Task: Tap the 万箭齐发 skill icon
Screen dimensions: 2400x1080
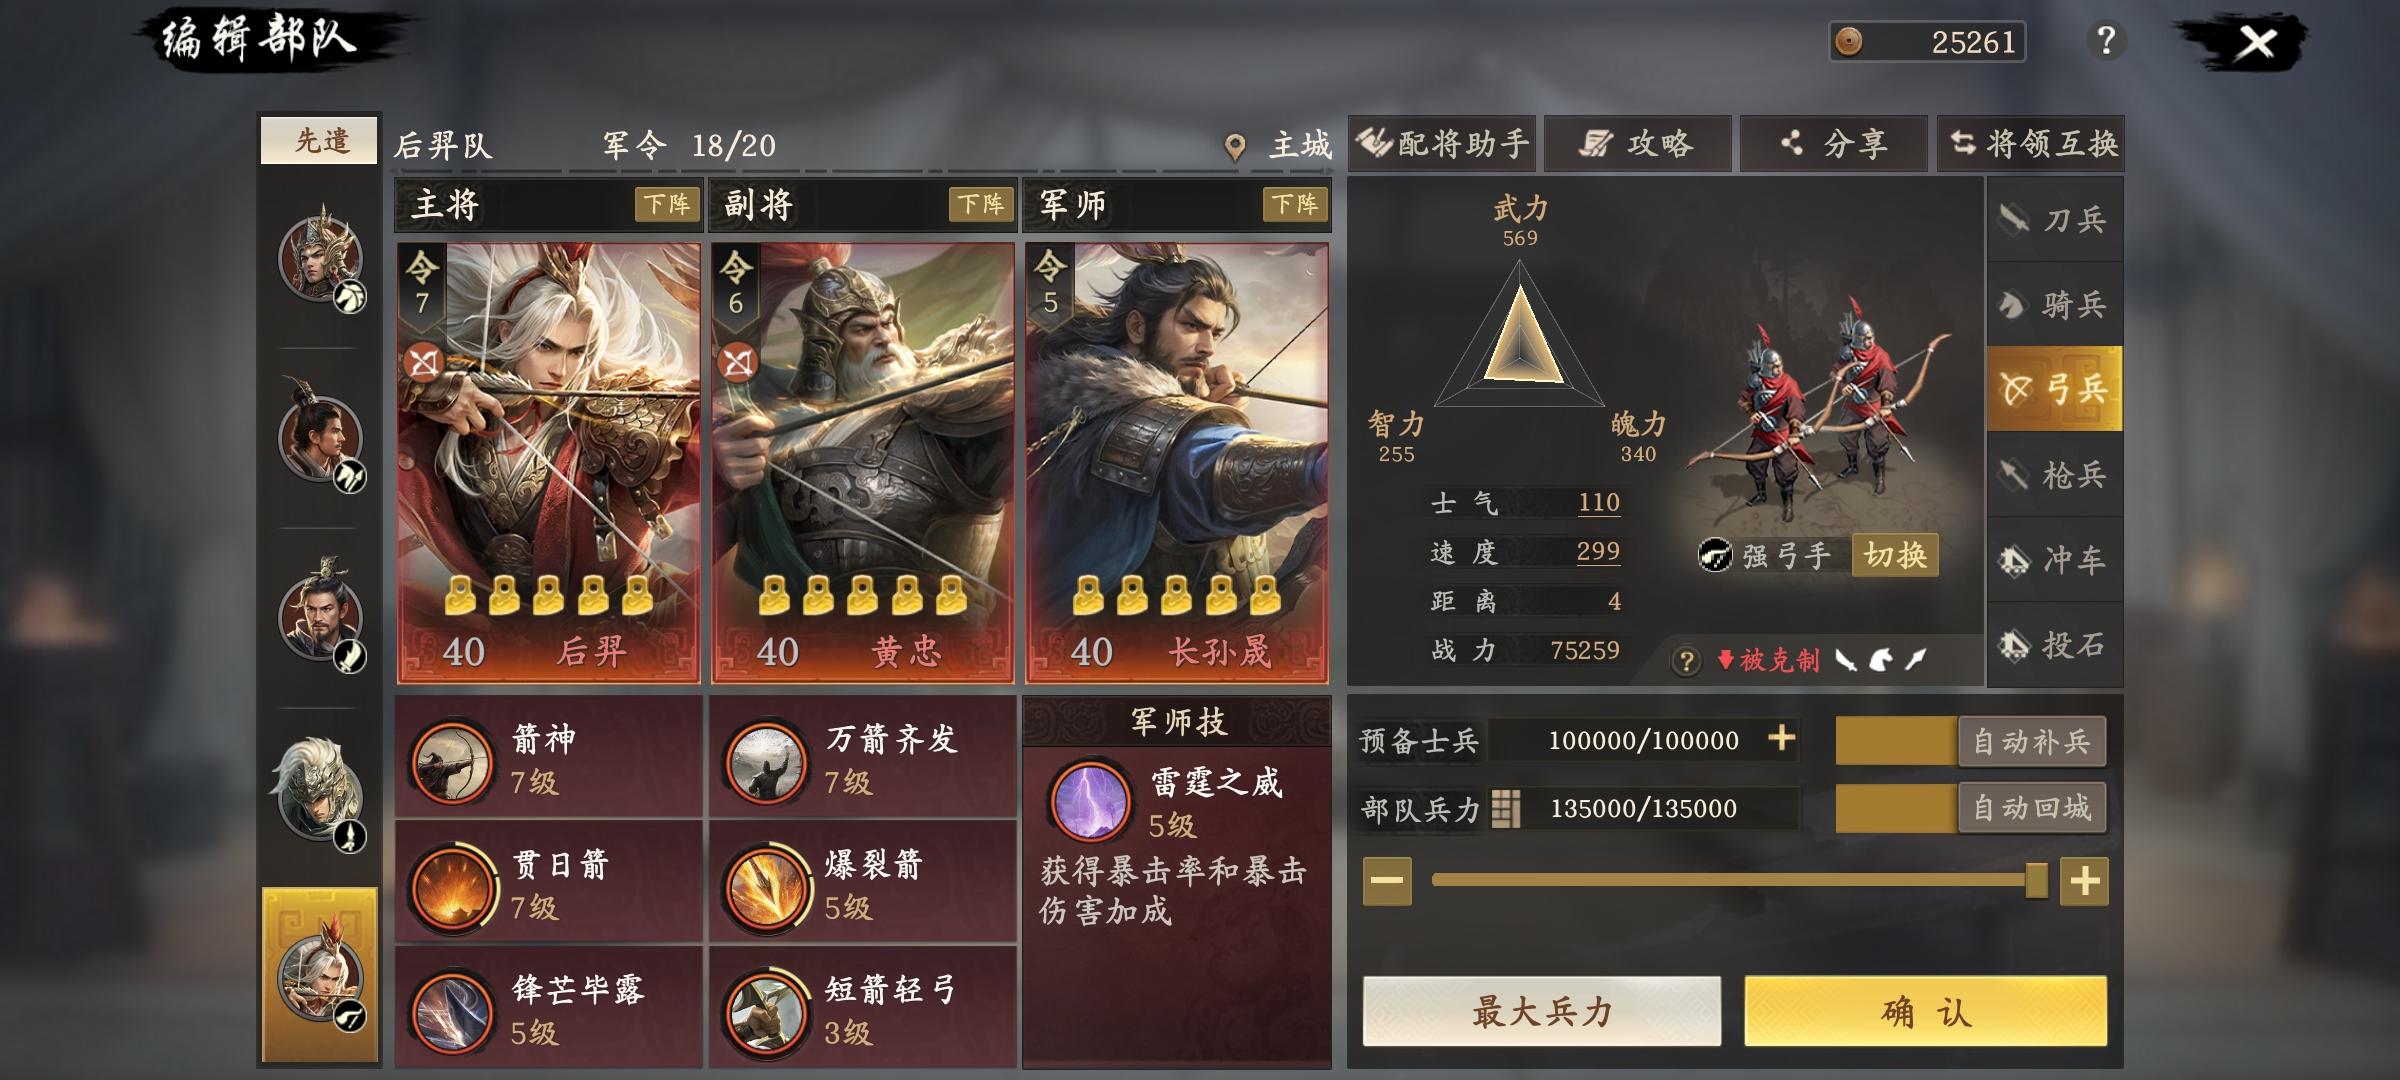Action: point(766,761)
